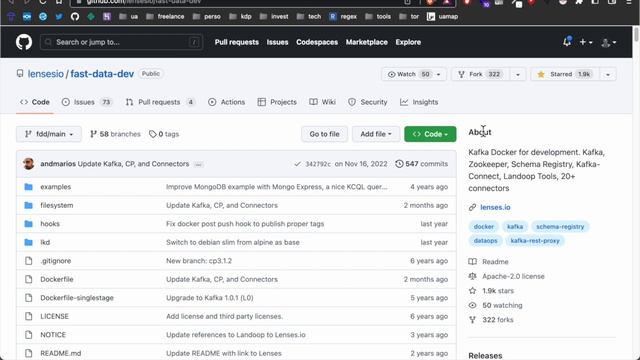
Task: Switch to the Actions tab
Action: point(227,102)
